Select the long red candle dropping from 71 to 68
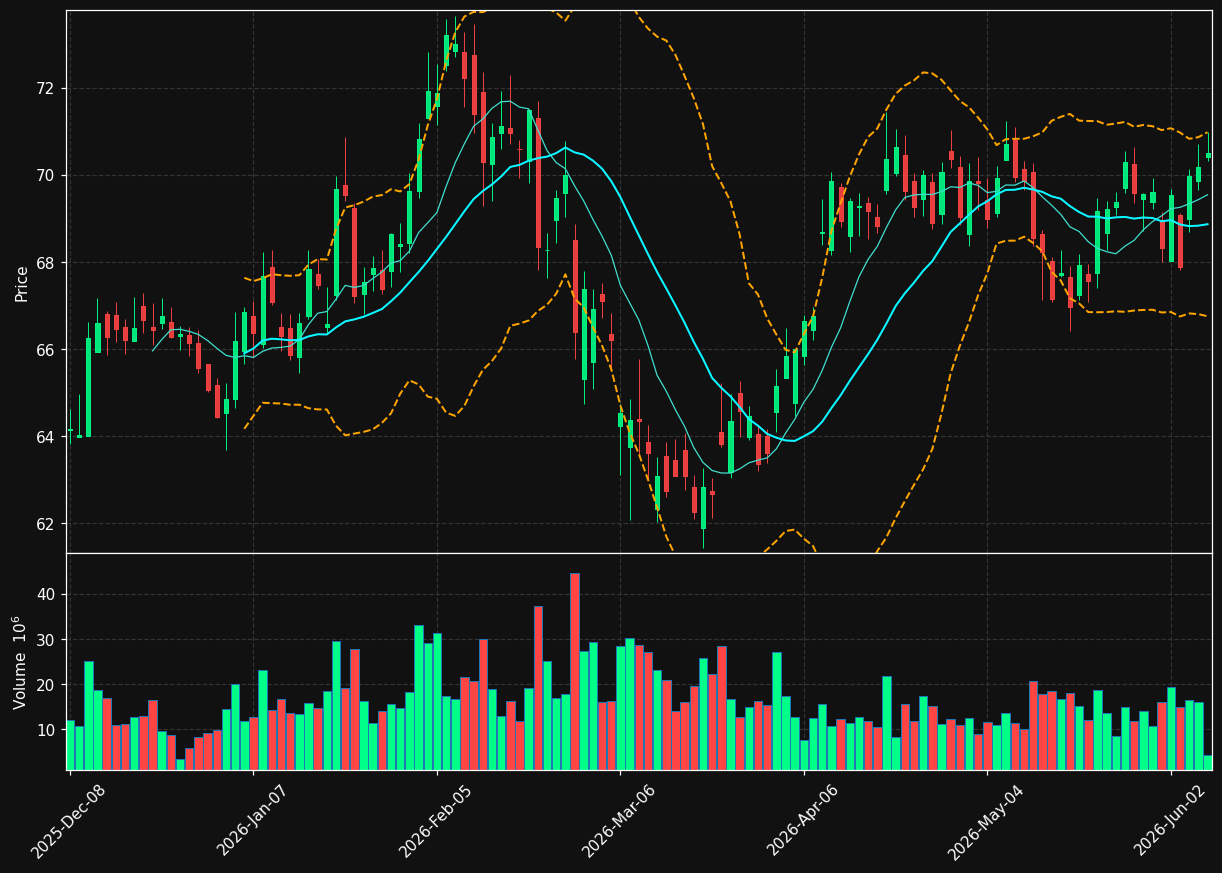 click(x=538, y=183)
